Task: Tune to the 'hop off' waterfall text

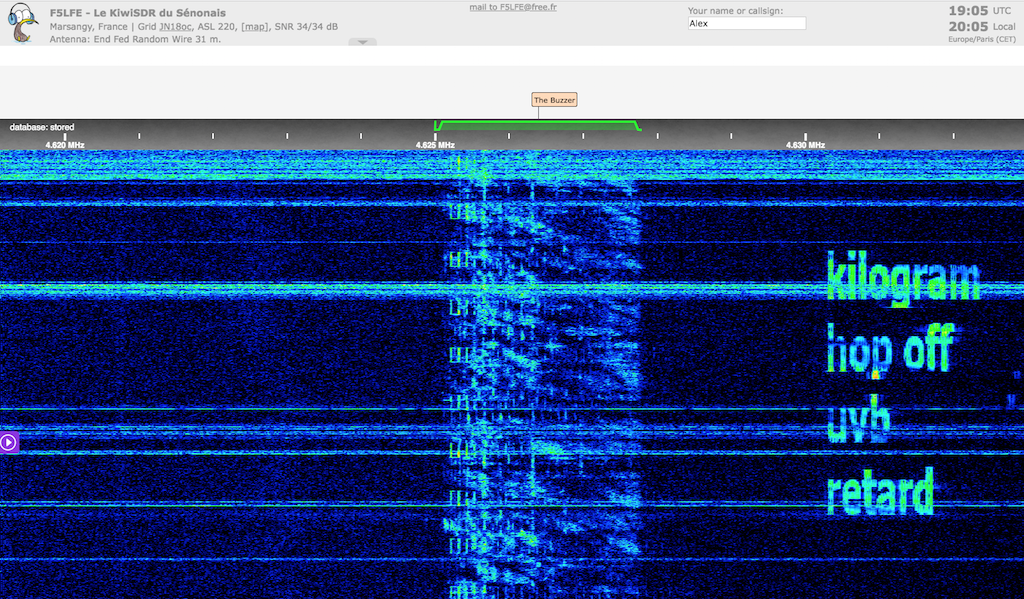Action: point(889,349)
